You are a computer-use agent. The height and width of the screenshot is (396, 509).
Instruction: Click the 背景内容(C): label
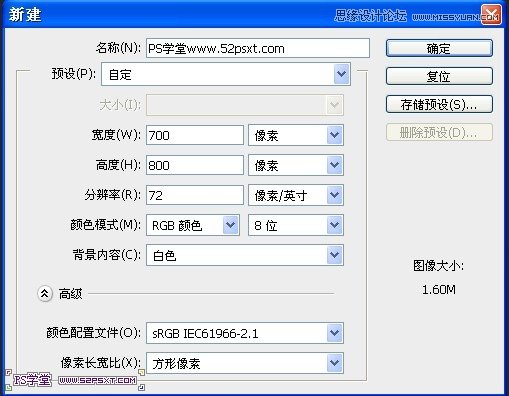click(x=107, y=255)
